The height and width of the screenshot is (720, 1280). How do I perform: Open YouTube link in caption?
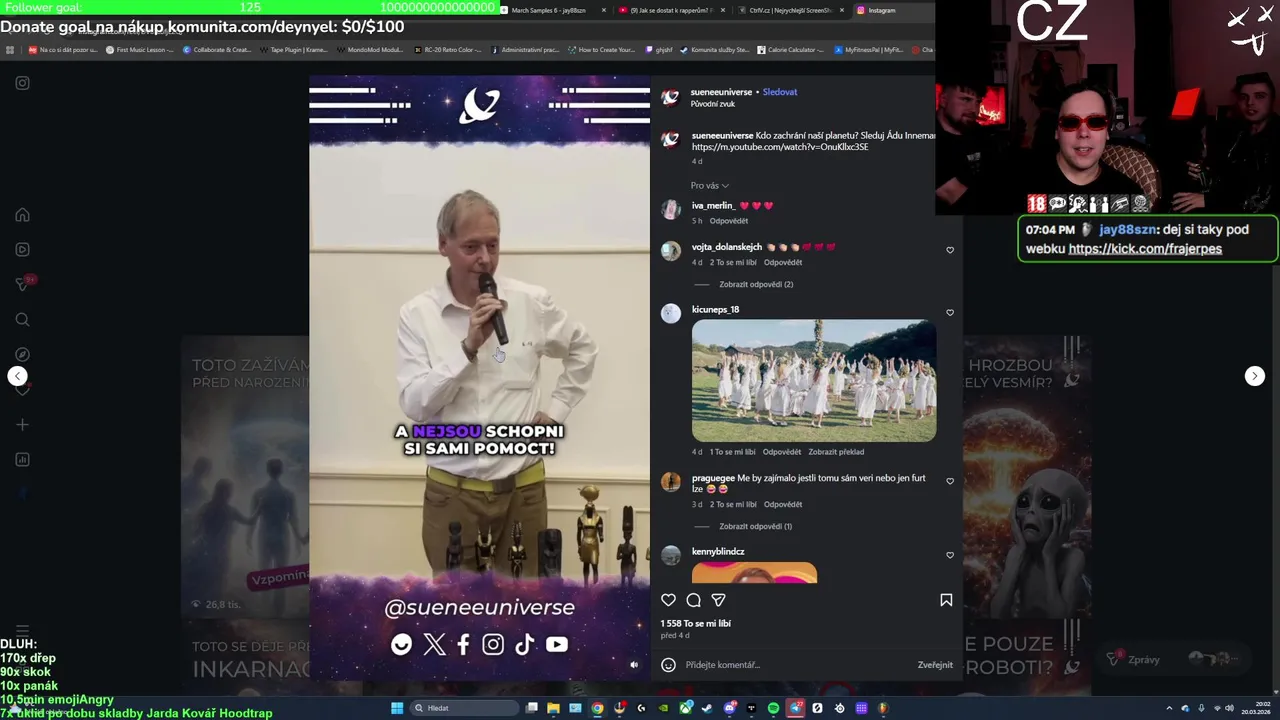click(x=780, y=147)
